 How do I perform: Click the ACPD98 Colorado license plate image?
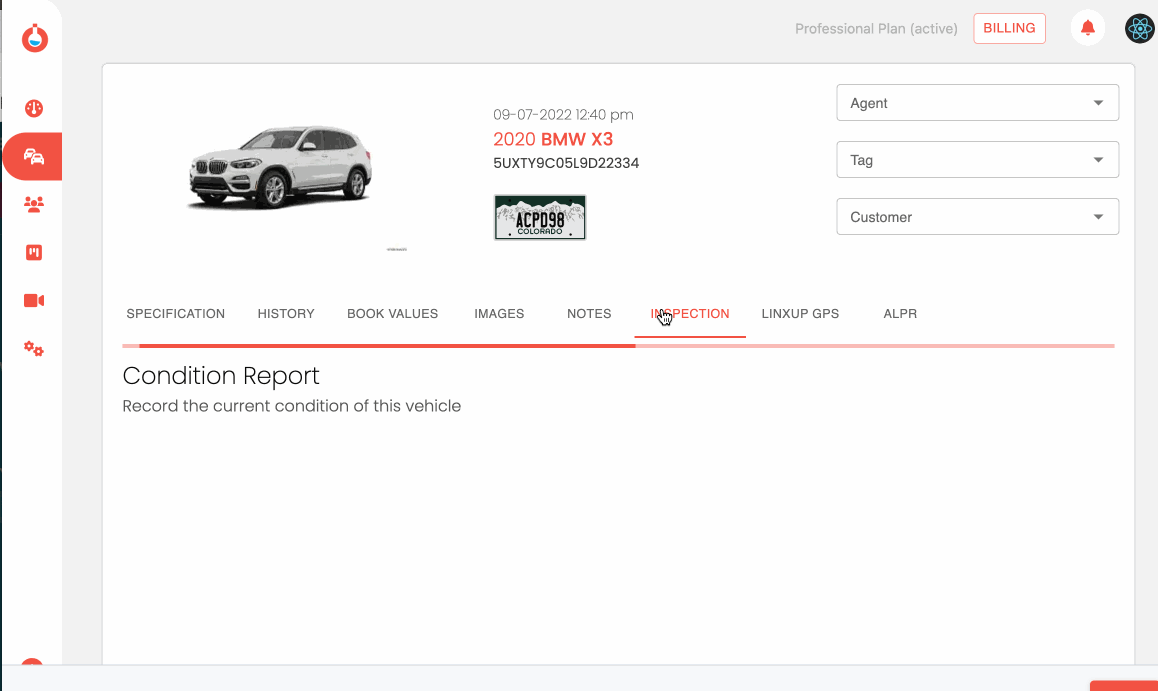click(540, 217)
